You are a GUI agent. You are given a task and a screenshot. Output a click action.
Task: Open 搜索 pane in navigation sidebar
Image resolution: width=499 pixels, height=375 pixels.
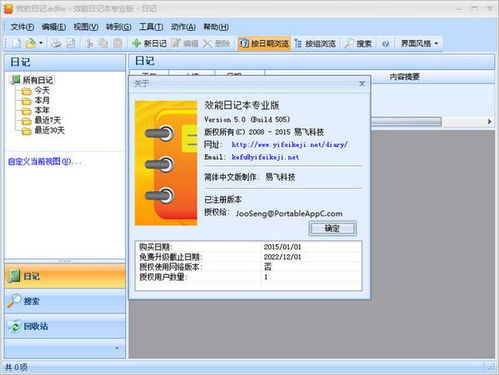(65, 301)
